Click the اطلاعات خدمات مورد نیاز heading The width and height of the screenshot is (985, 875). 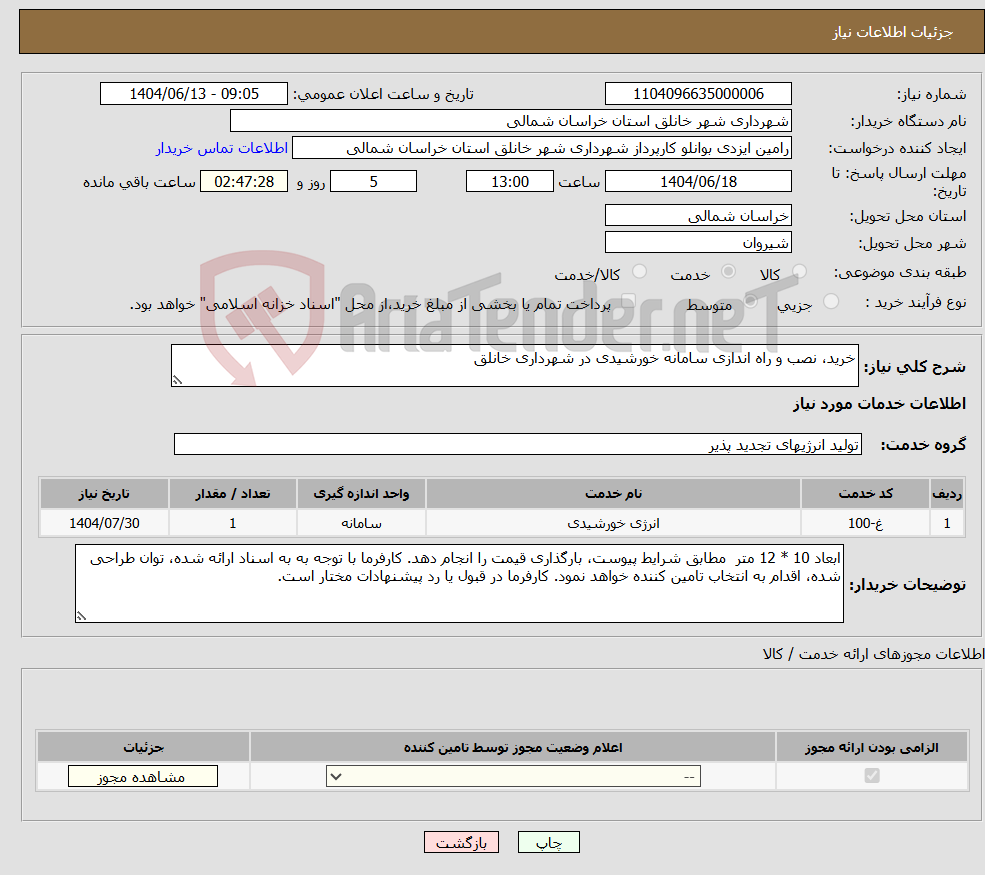point(879,403)
